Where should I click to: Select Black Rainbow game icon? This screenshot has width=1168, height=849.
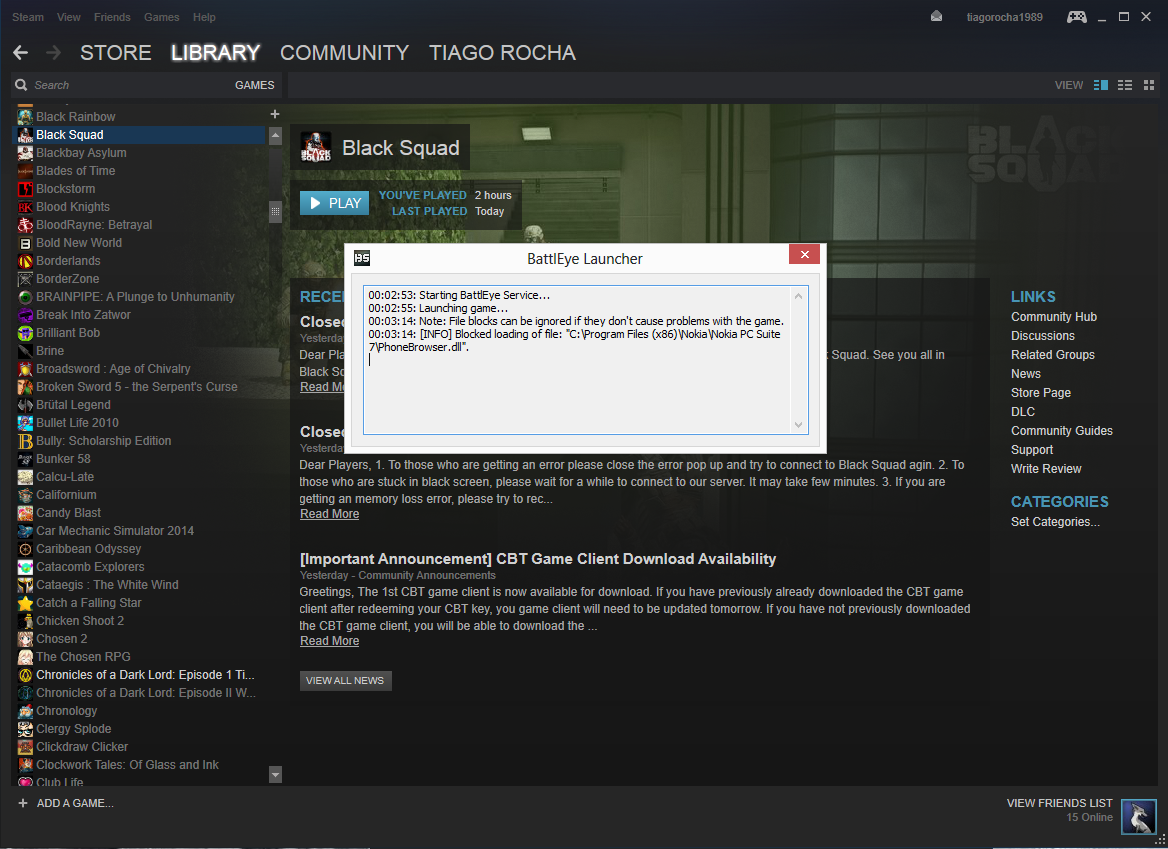coord(25,117)
